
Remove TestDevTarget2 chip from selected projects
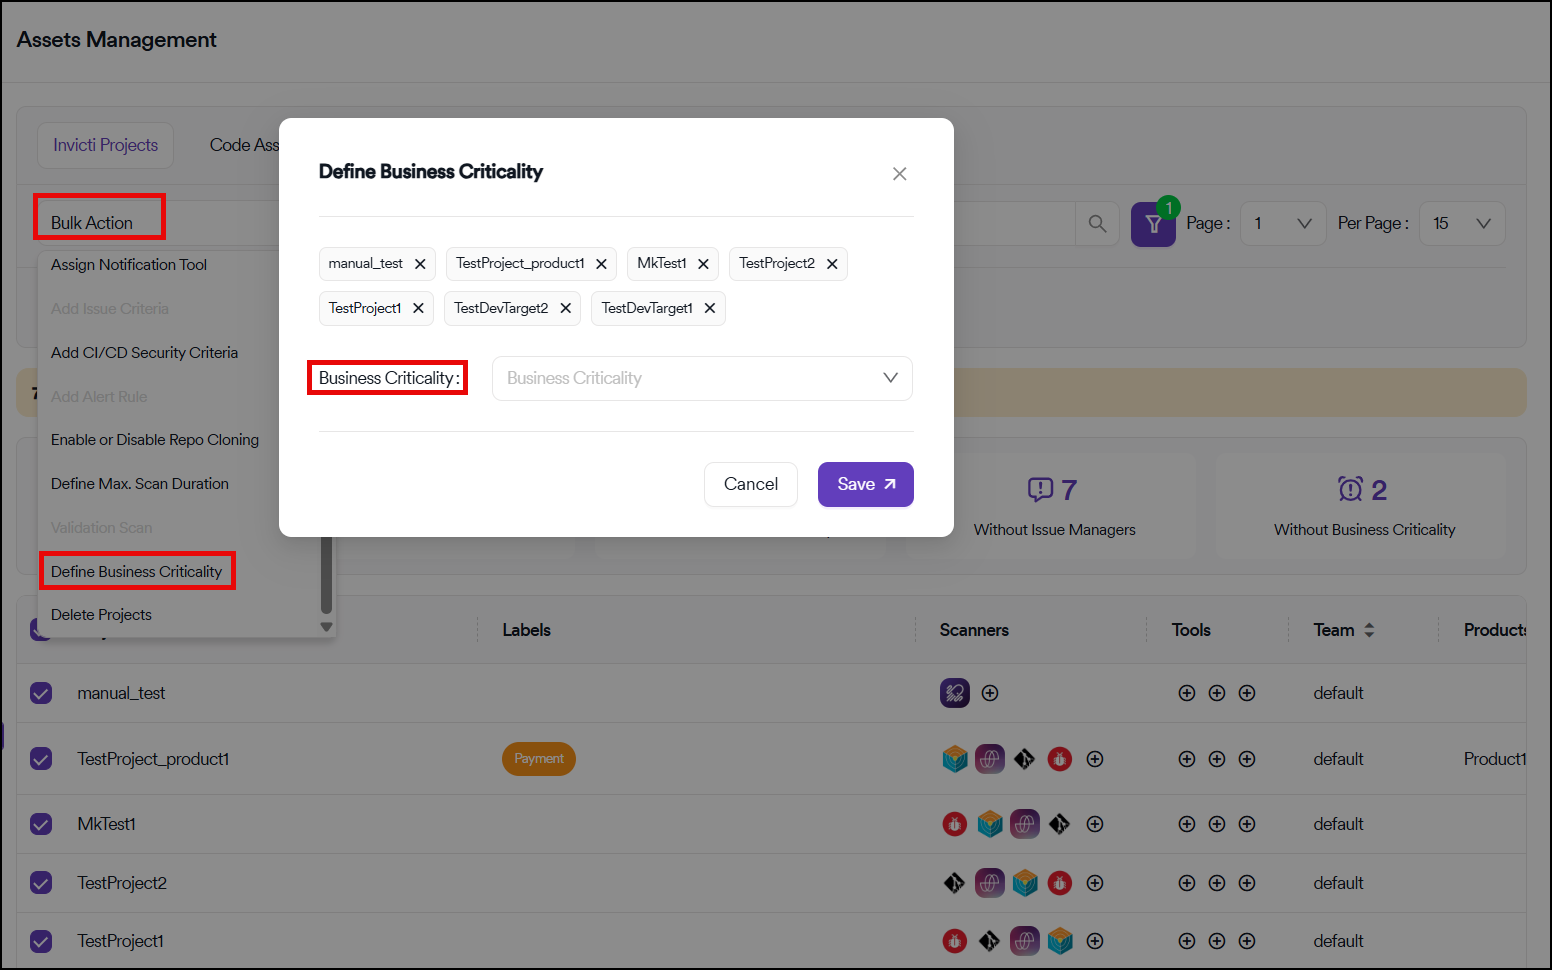pyautogui.click(x=565, y=308)
